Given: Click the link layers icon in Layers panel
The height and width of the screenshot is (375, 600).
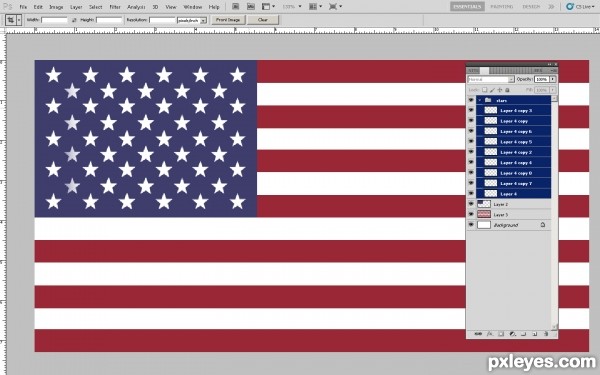Looking at the screenshot, I should [478, 334].
